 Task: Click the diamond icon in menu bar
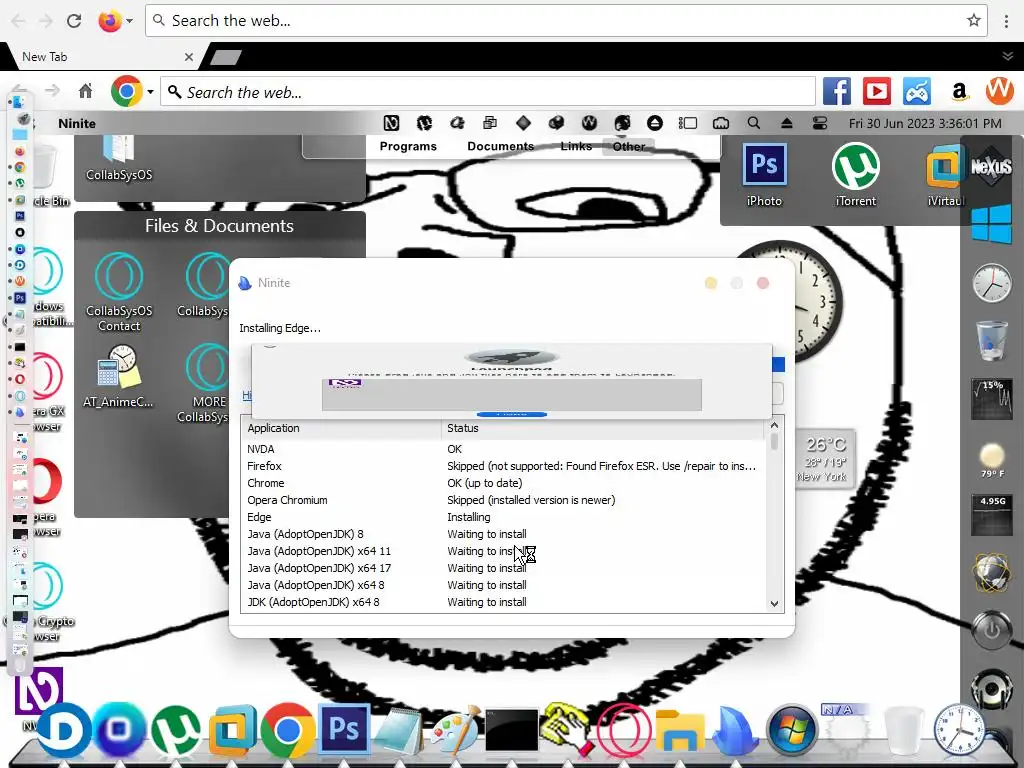point(523,123)
